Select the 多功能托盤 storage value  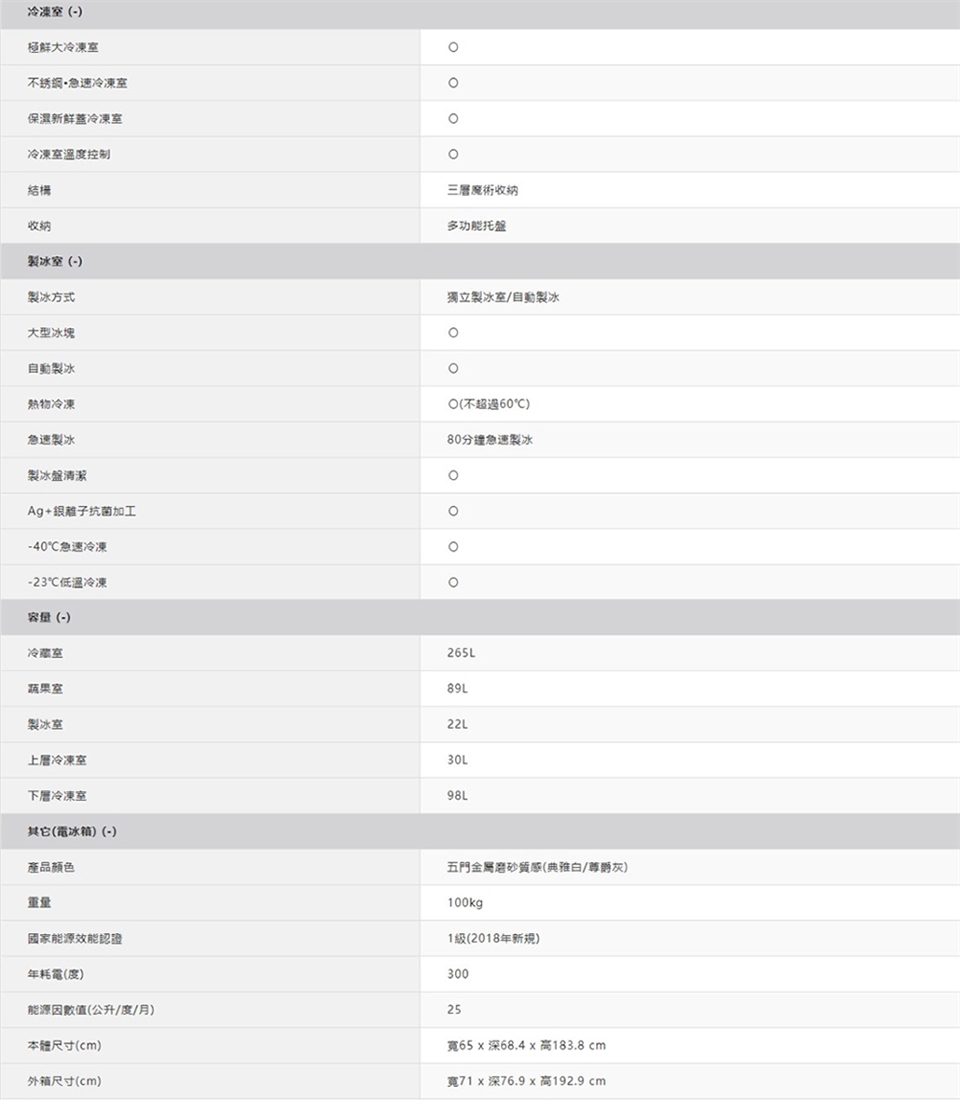coord(477,226)
